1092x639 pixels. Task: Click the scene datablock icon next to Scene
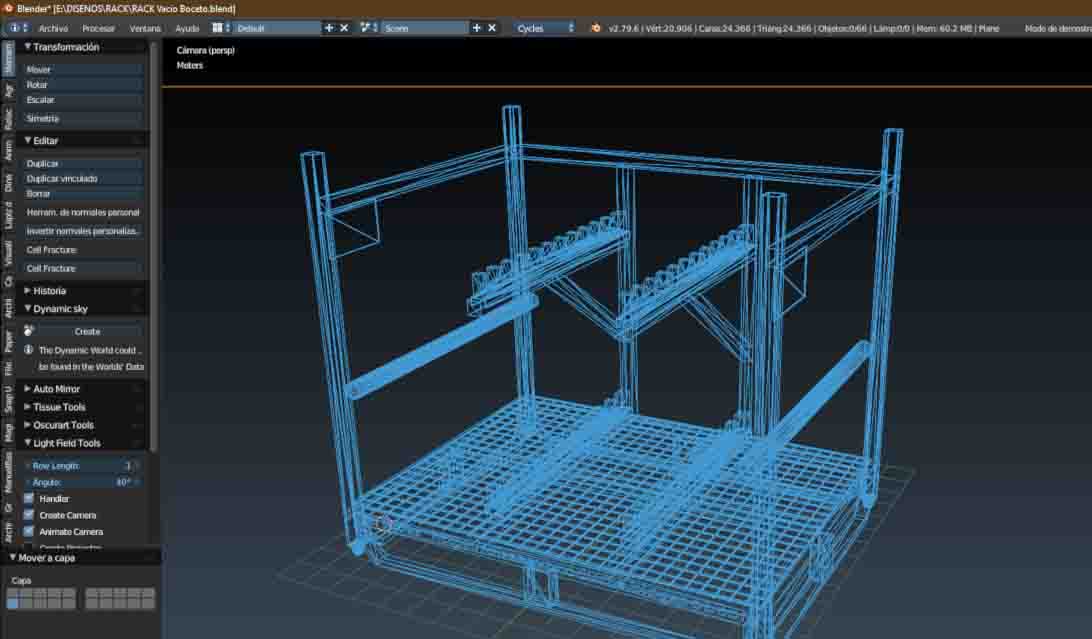(369, 28)
